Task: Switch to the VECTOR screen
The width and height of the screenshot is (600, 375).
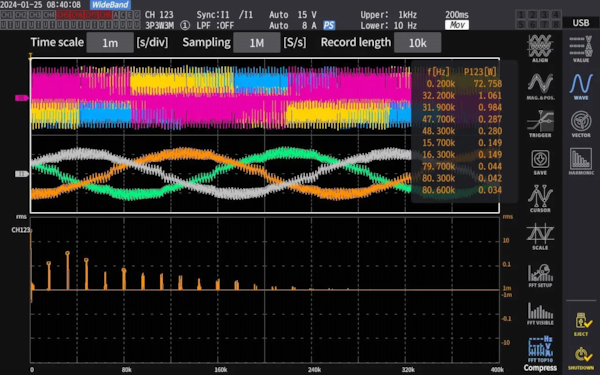Action: [x=581, y=124]
